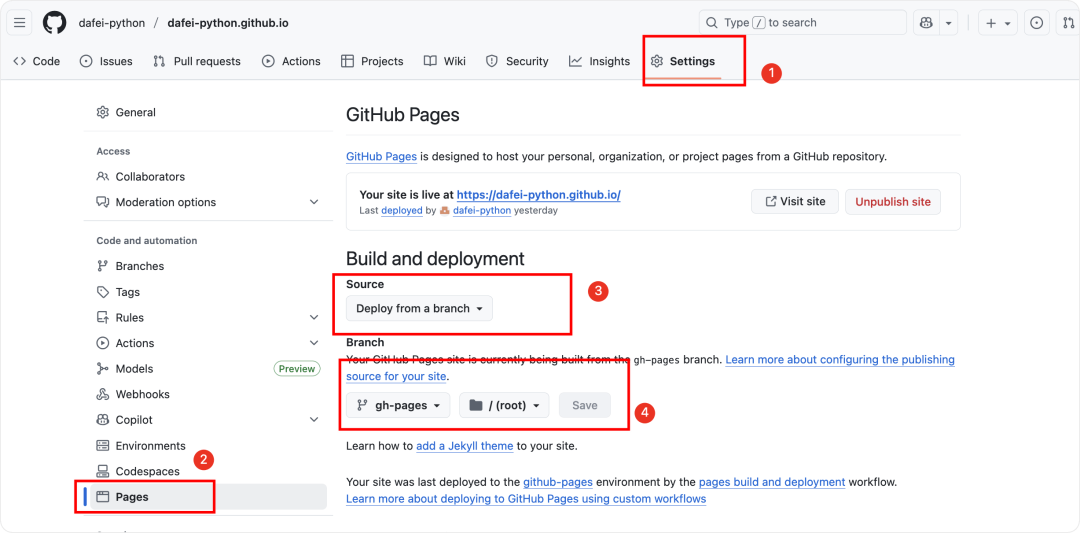
Task: Open Source Deploy from a branch dropdown
Action: click(419, 309)
